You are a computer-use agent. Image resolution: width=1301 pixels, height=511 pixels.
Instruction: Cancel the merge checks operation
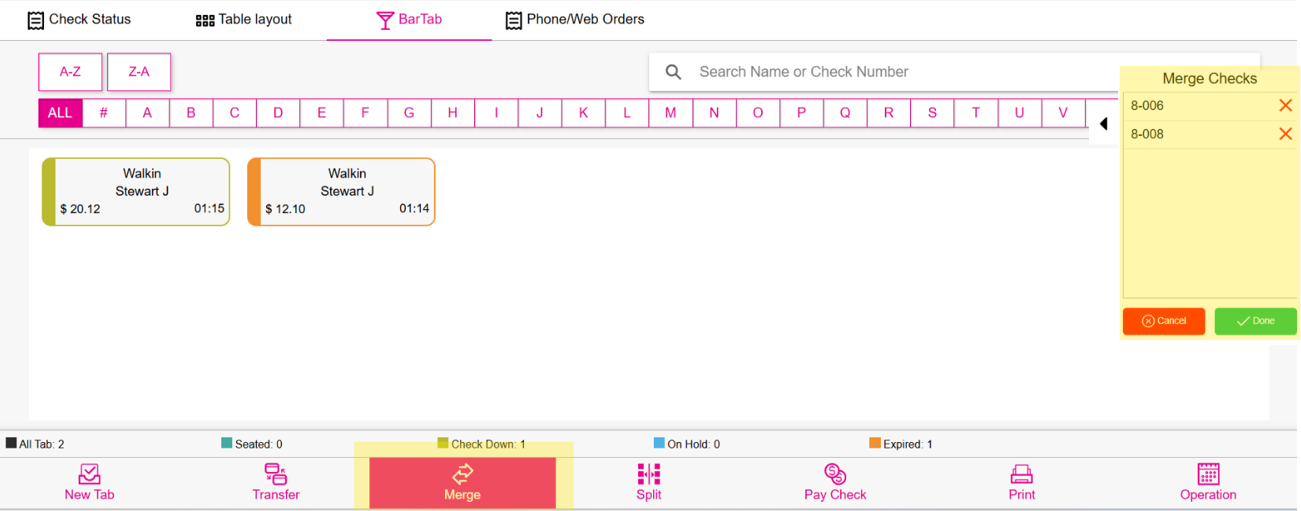[x=1163, y=321]
